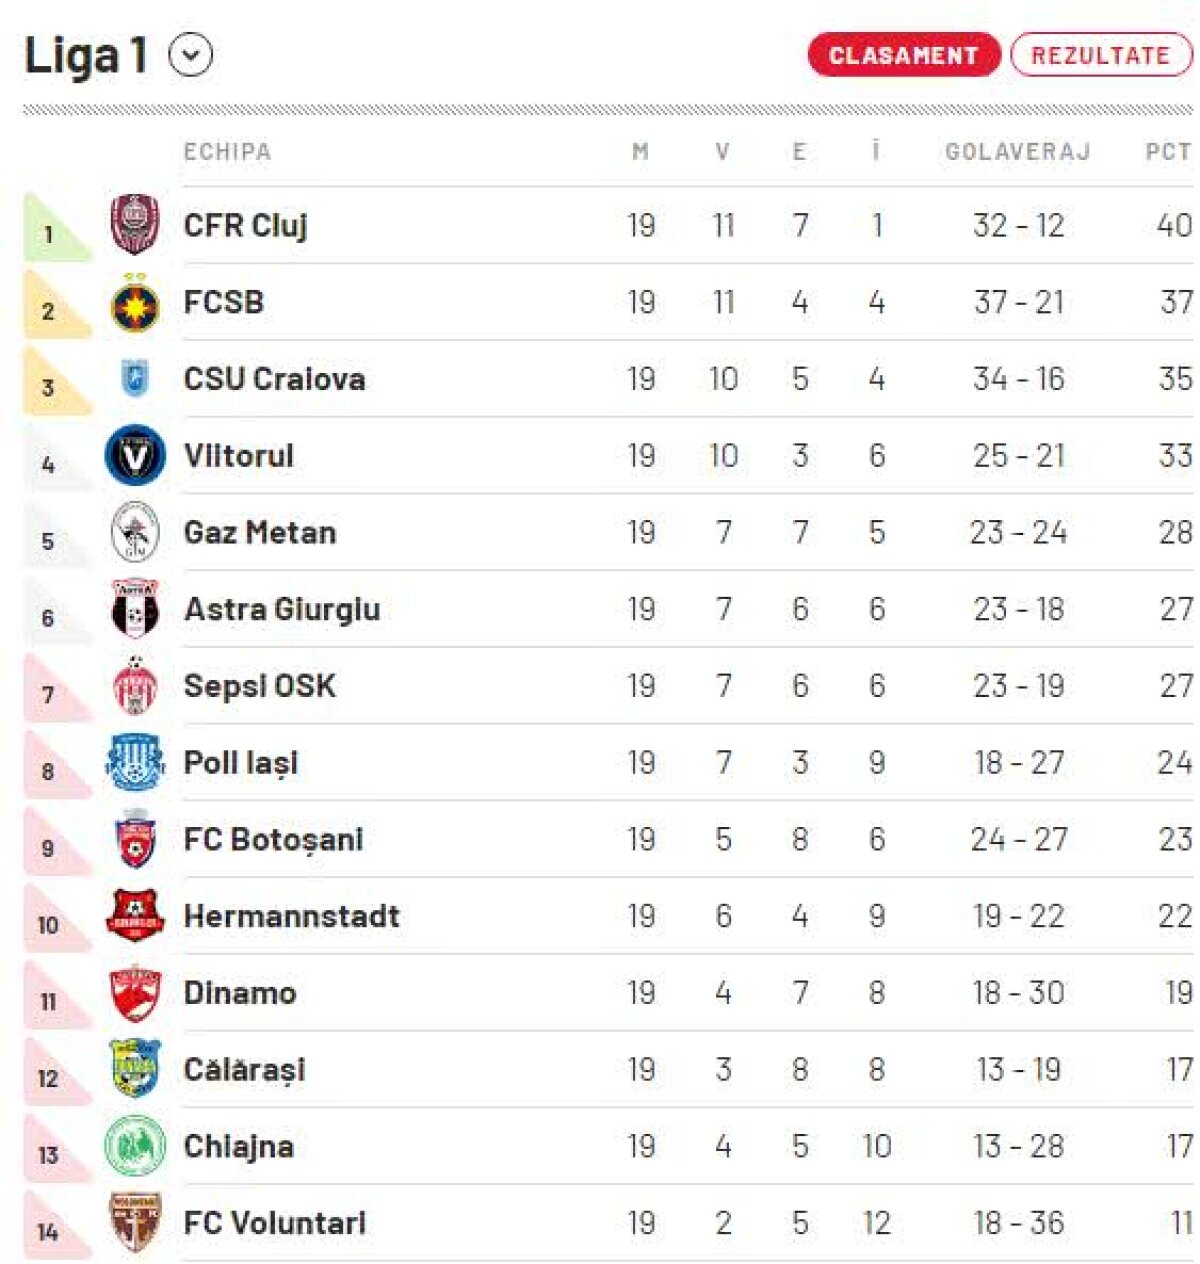Click the Dinamo team crest
The image size is (1200, 1264).
click(135, 993)
